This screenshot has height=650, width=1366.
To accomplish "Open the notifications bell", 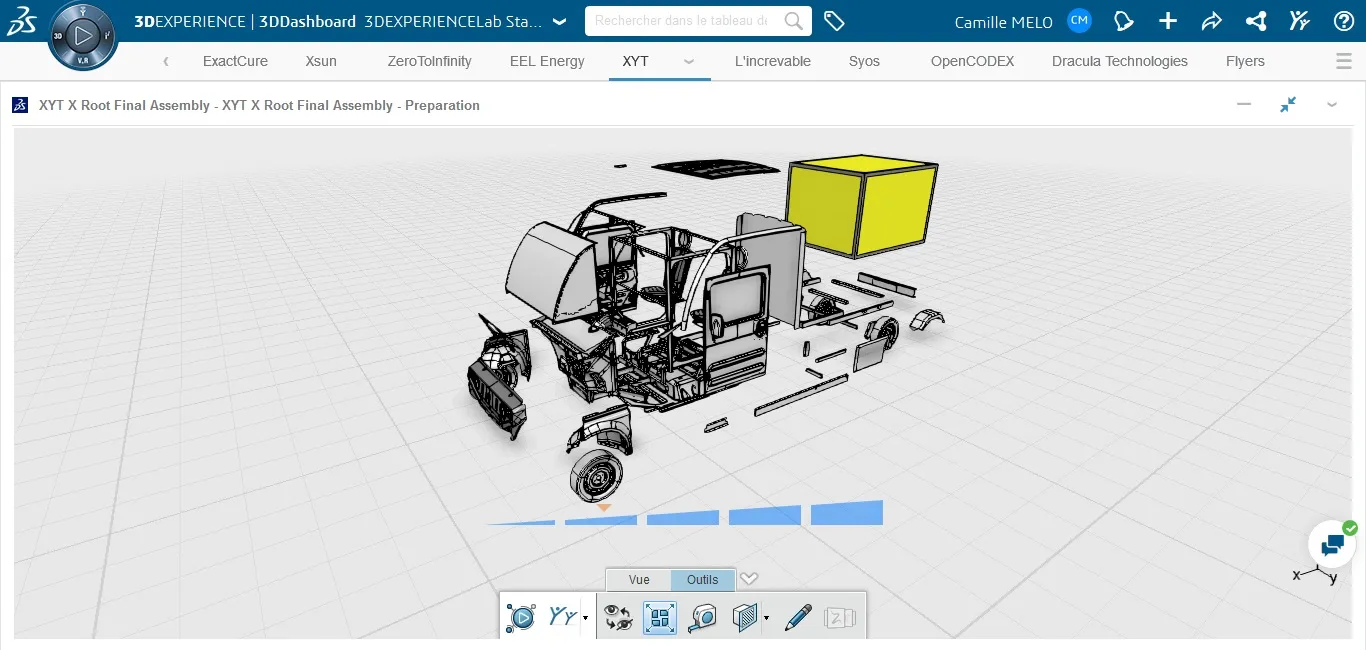I will coord(1123,20).
